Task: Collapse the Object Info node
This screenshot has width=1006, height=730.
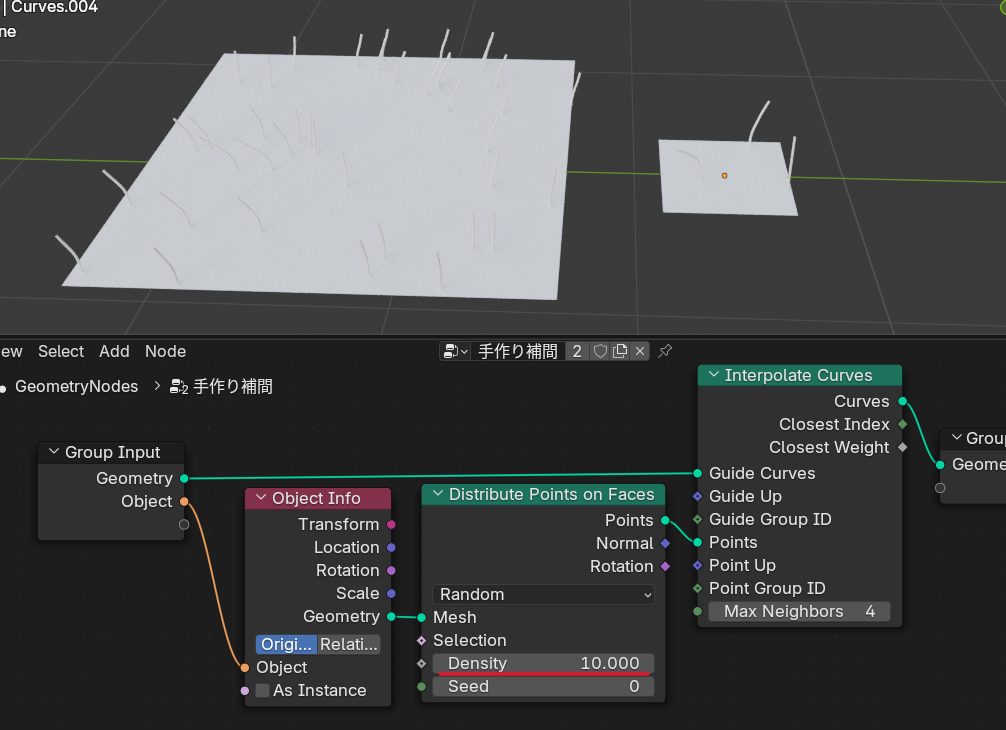Action: [x=261, y=498]
